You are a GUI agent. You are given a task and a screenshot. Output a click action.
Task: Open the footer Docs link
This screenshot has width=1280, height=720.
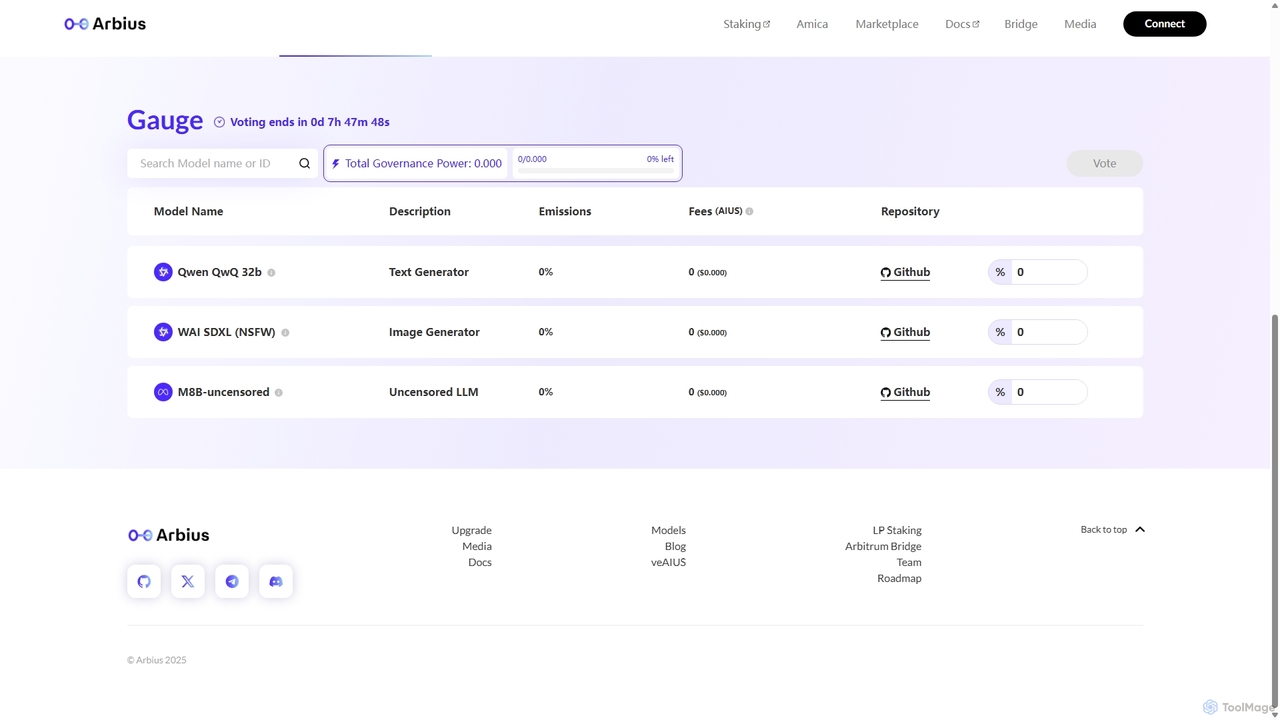tap(480, 562)
